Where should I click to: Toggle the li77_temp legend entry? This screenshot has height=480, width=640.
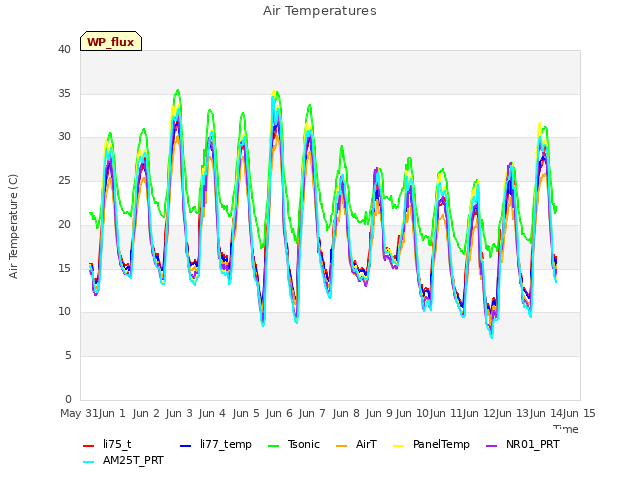point(216,444)
